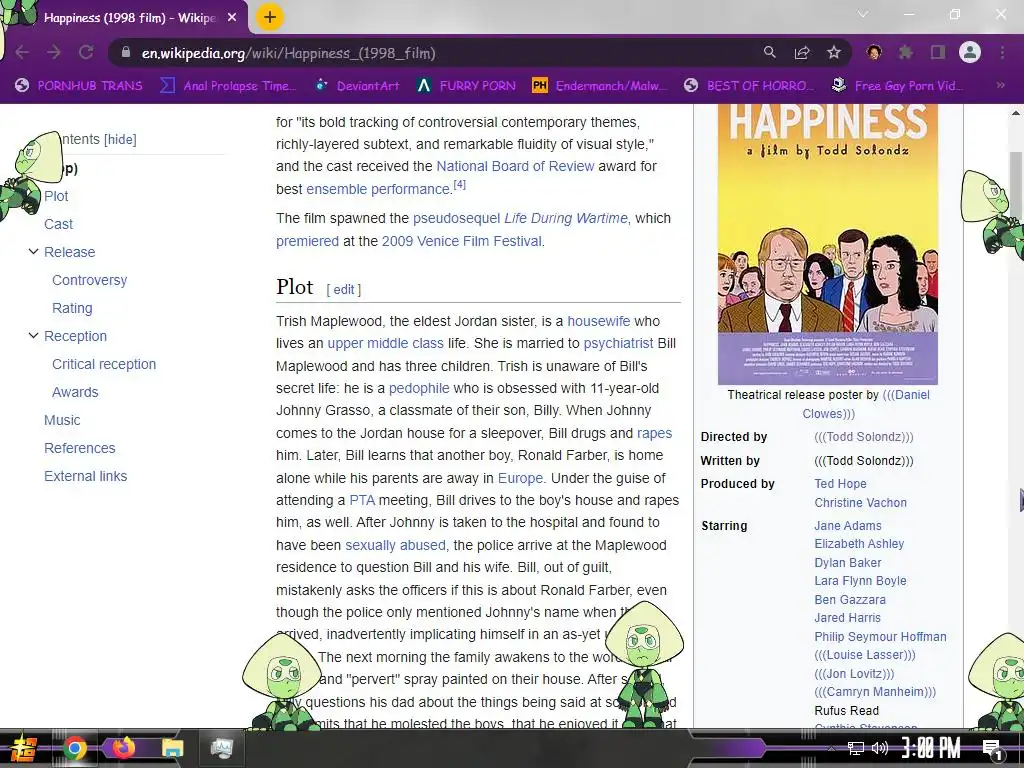Open the Philip Seymour Hoffman cast link
This screenshot has width=1024, height=768.
coord(880,637)
